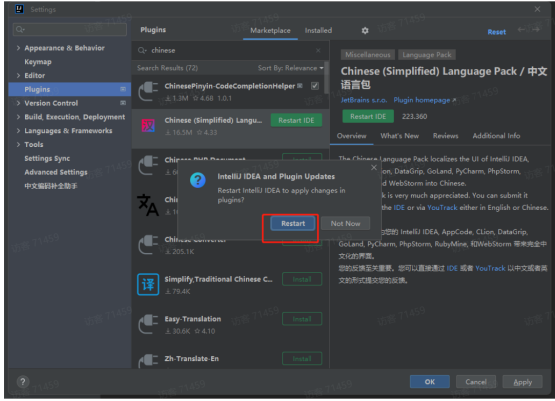
Task: Select Settings Sync in the tree
Action: pyautogui.click(x=47, y=158)
